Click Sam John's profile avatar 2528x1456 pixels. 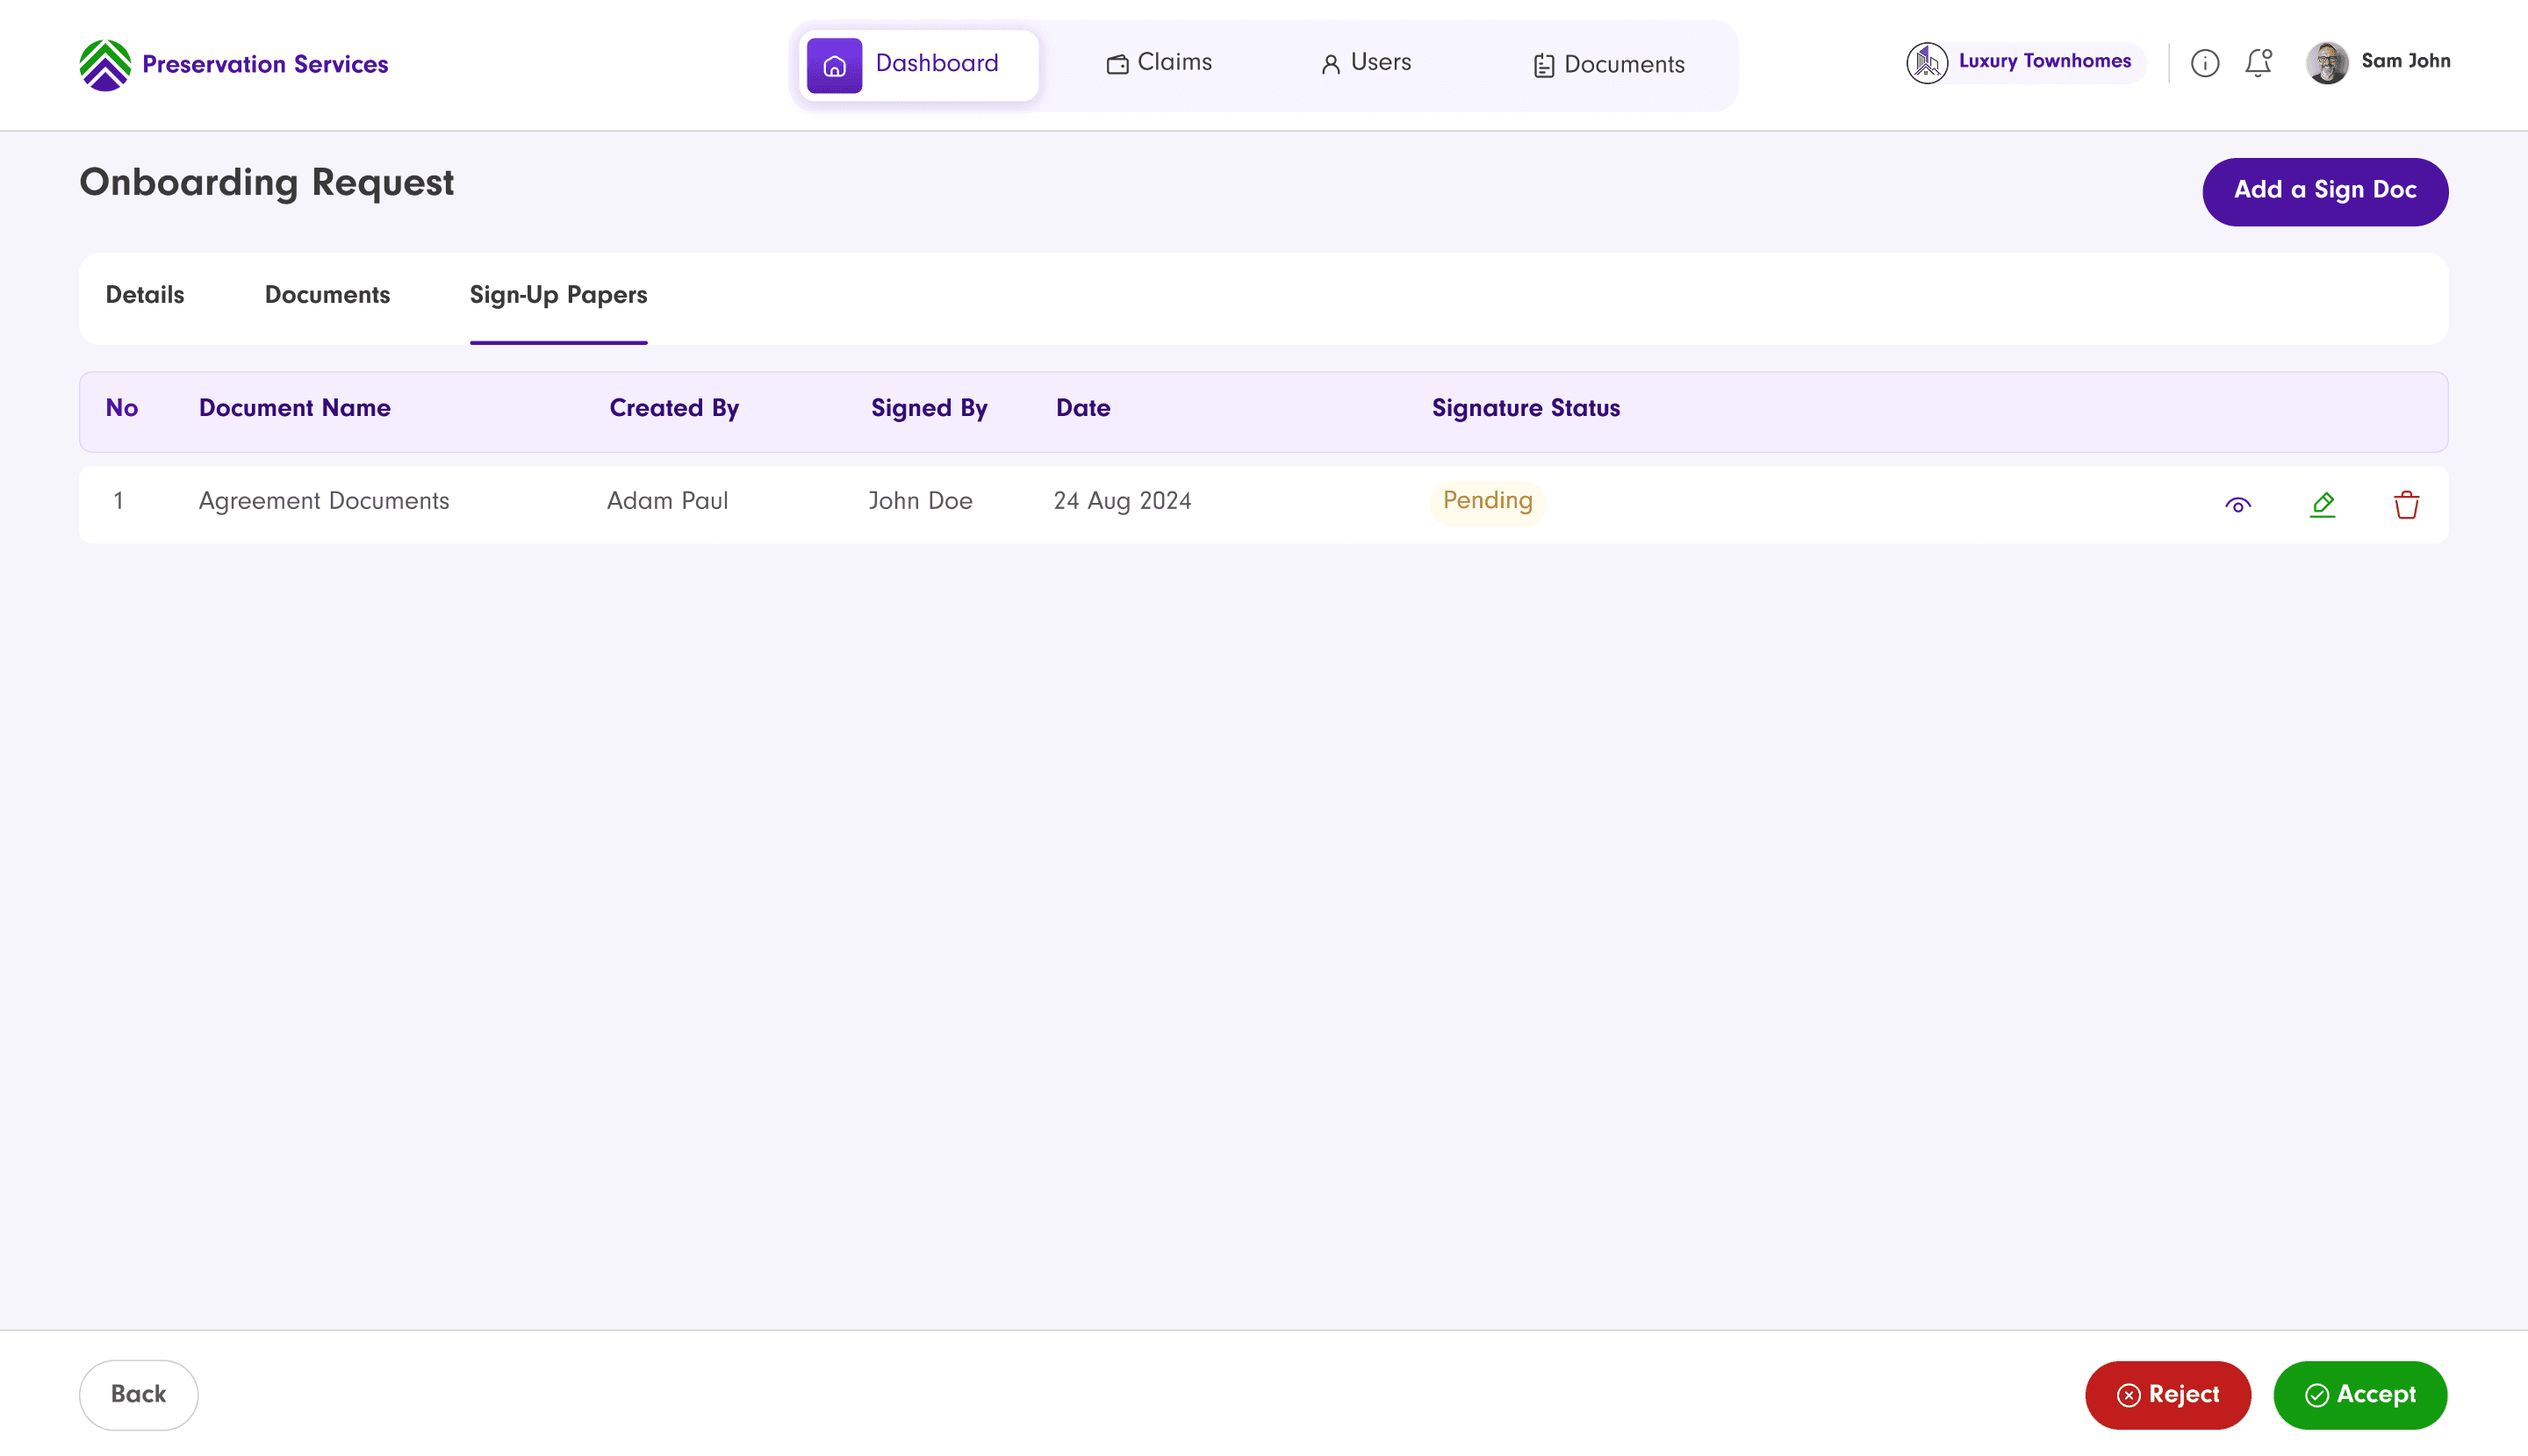(2326, 63)
